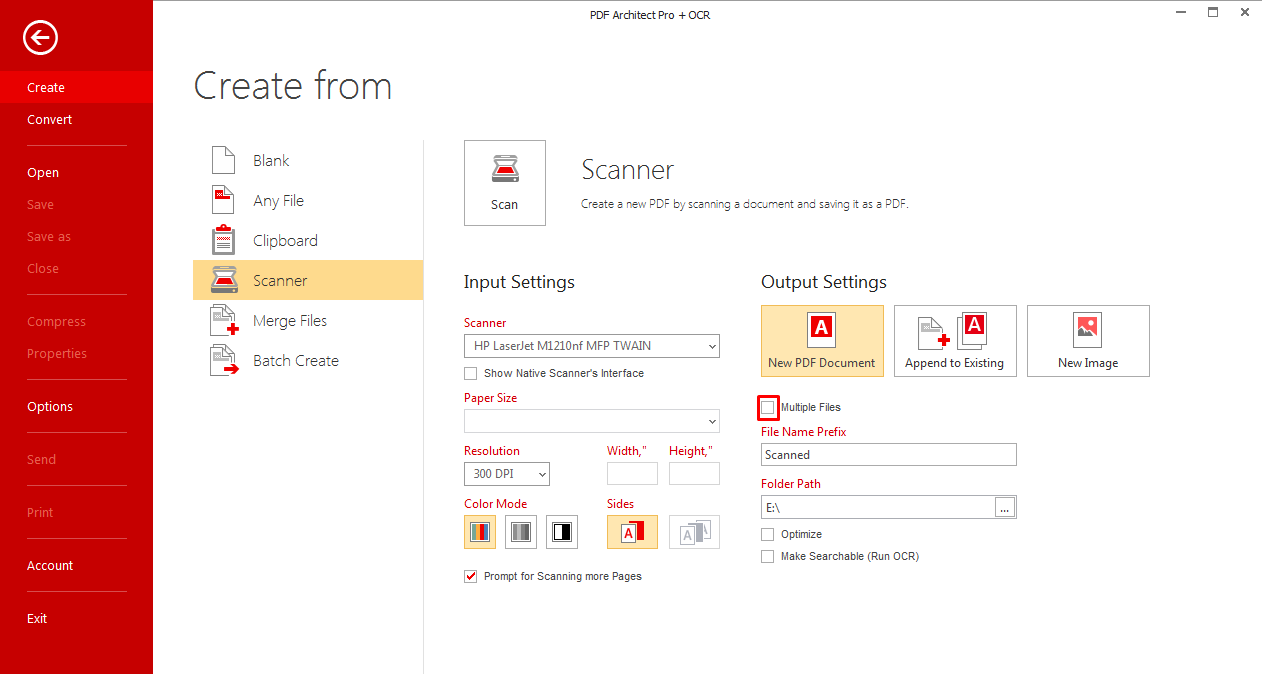Select the full color scan mode icon
The height and width of the screenshot is (674, 1262).
(x=480, y=532)
